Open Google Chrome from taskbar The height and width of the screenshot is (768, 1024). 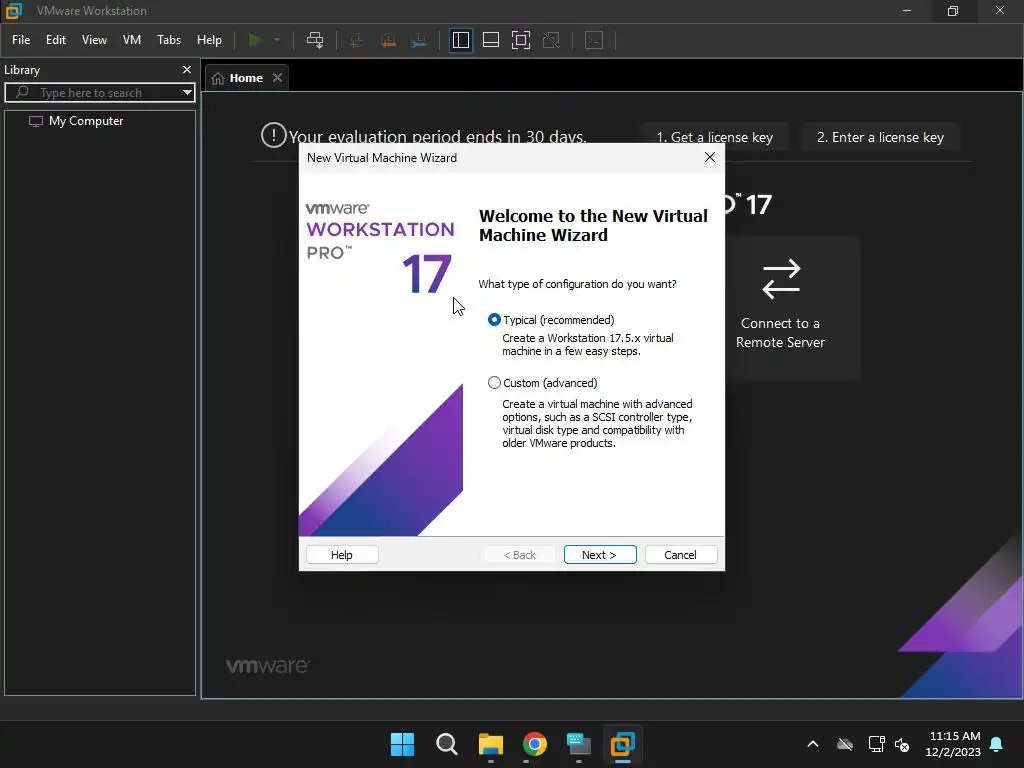point(535,744)
